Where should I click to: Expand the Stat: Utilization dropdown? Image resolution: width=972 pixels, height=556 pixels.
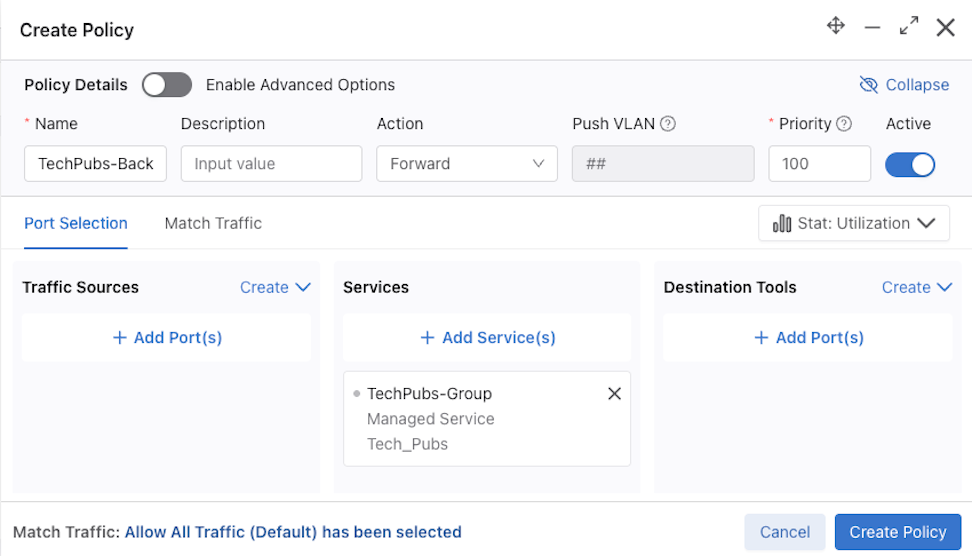pyautogui.click(x=854, y=223)
